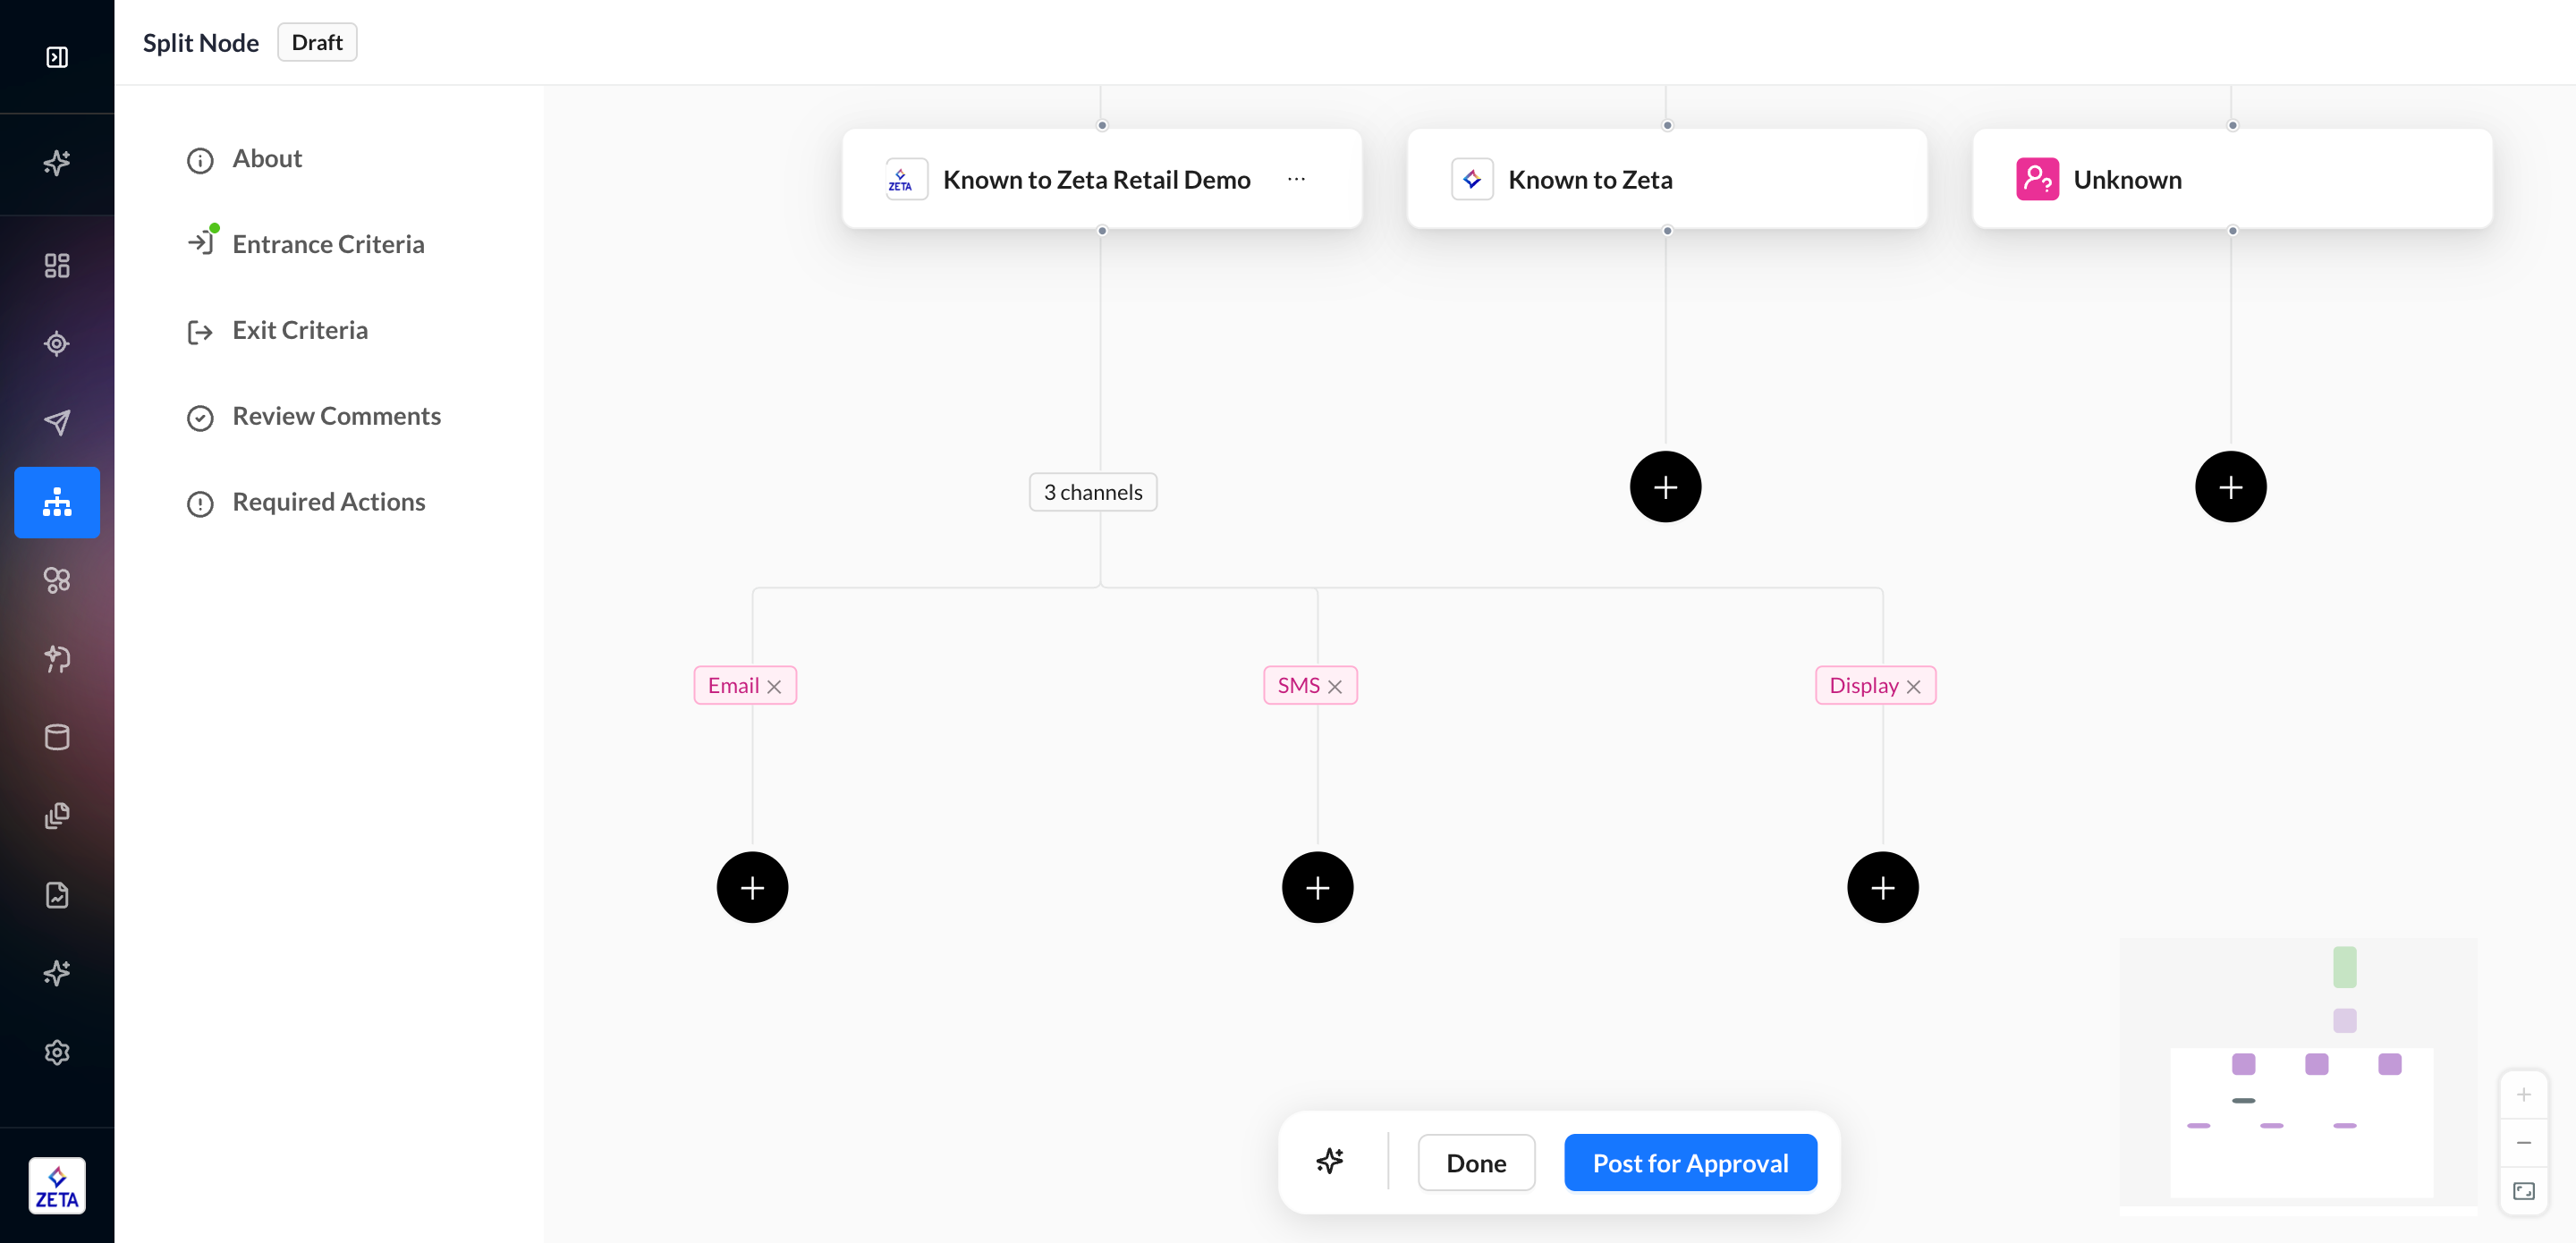Zoom in the canvas with plus control
The image size is (2576, 1243).
point(2523,1095)
